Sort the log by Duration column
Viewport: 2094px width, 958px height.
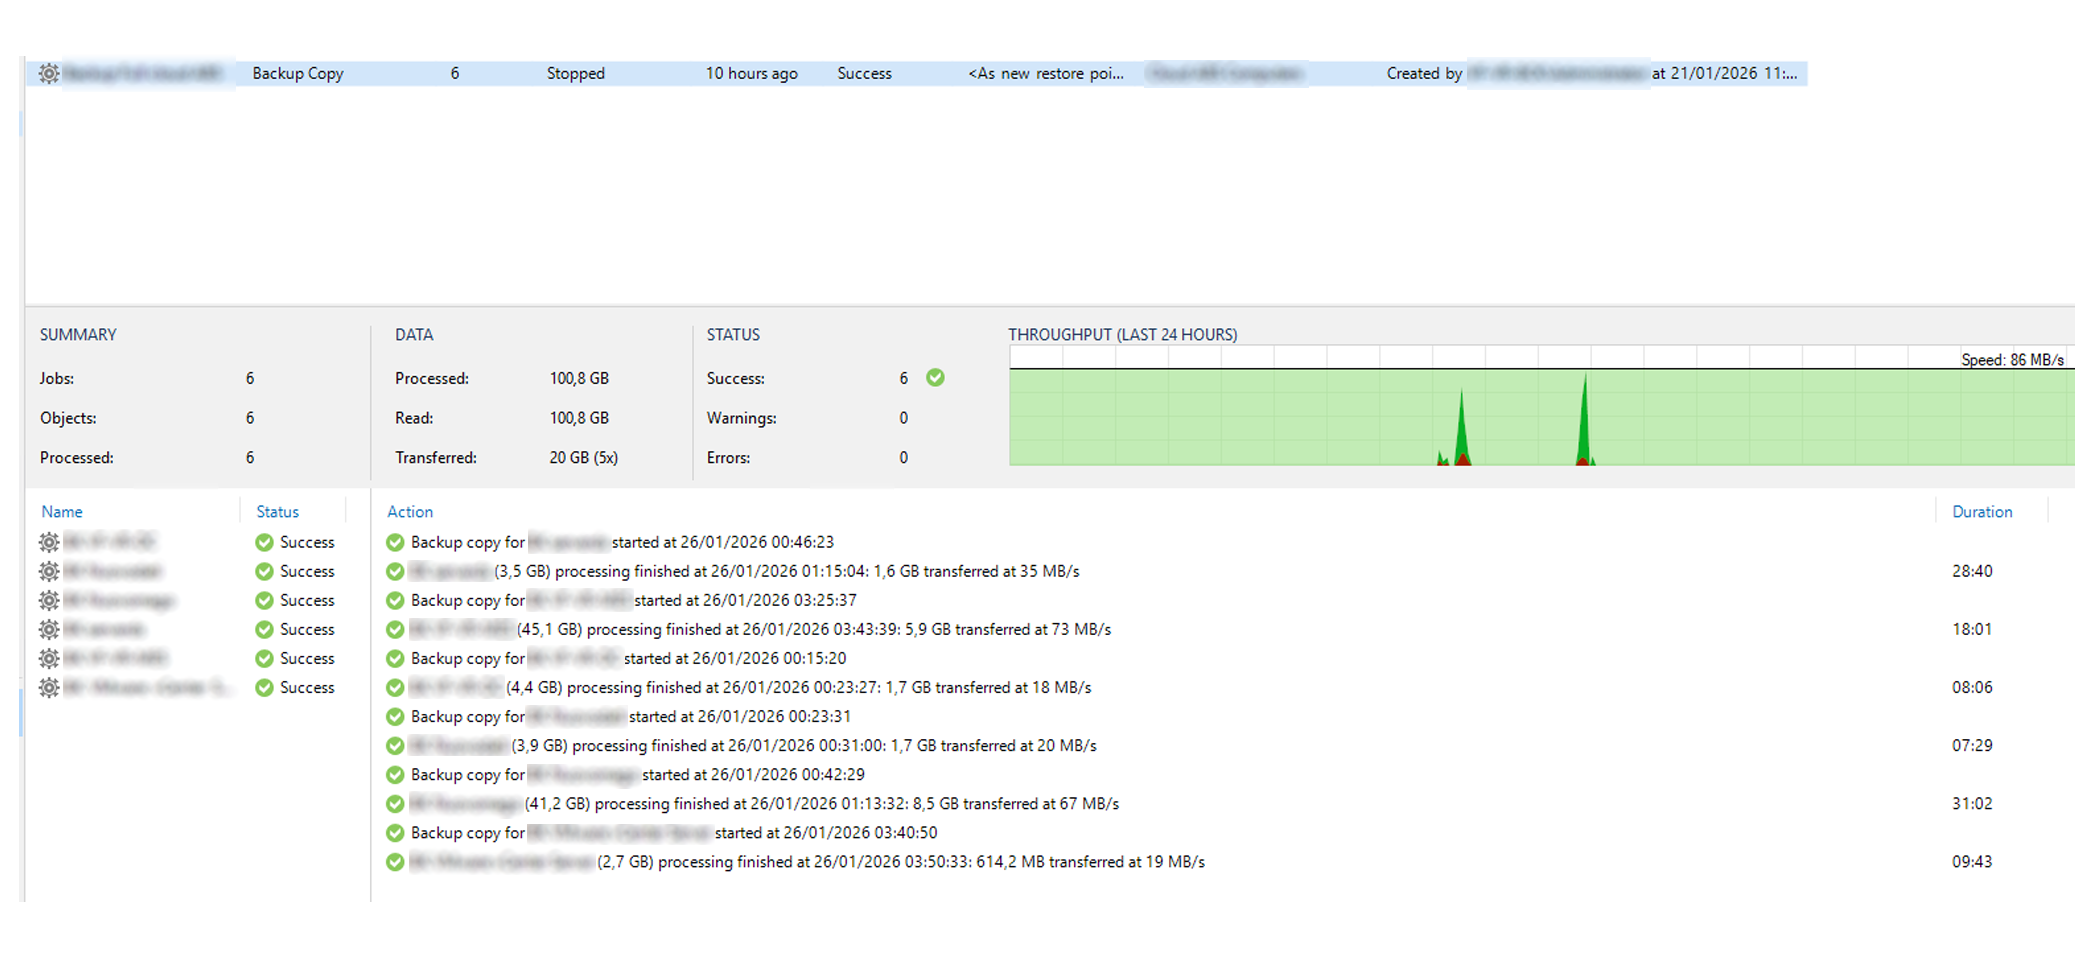pos(1981,512)
